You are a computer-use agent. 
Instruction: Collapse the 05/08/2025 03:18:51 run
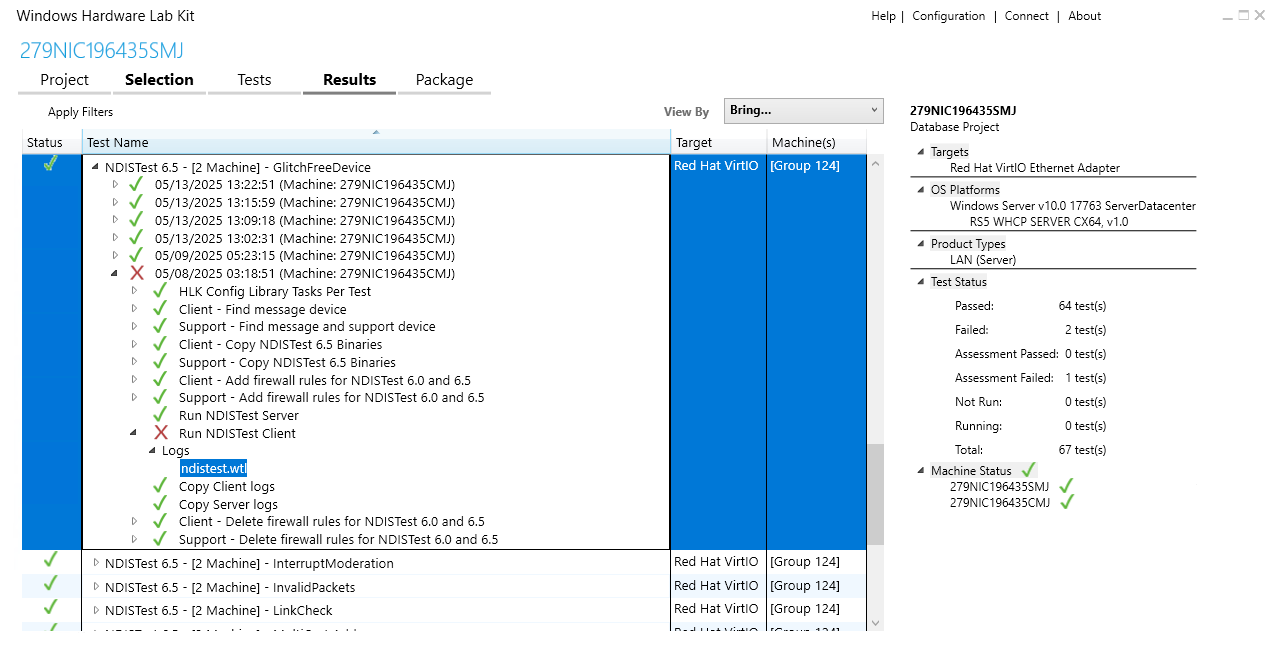[115, 274]
